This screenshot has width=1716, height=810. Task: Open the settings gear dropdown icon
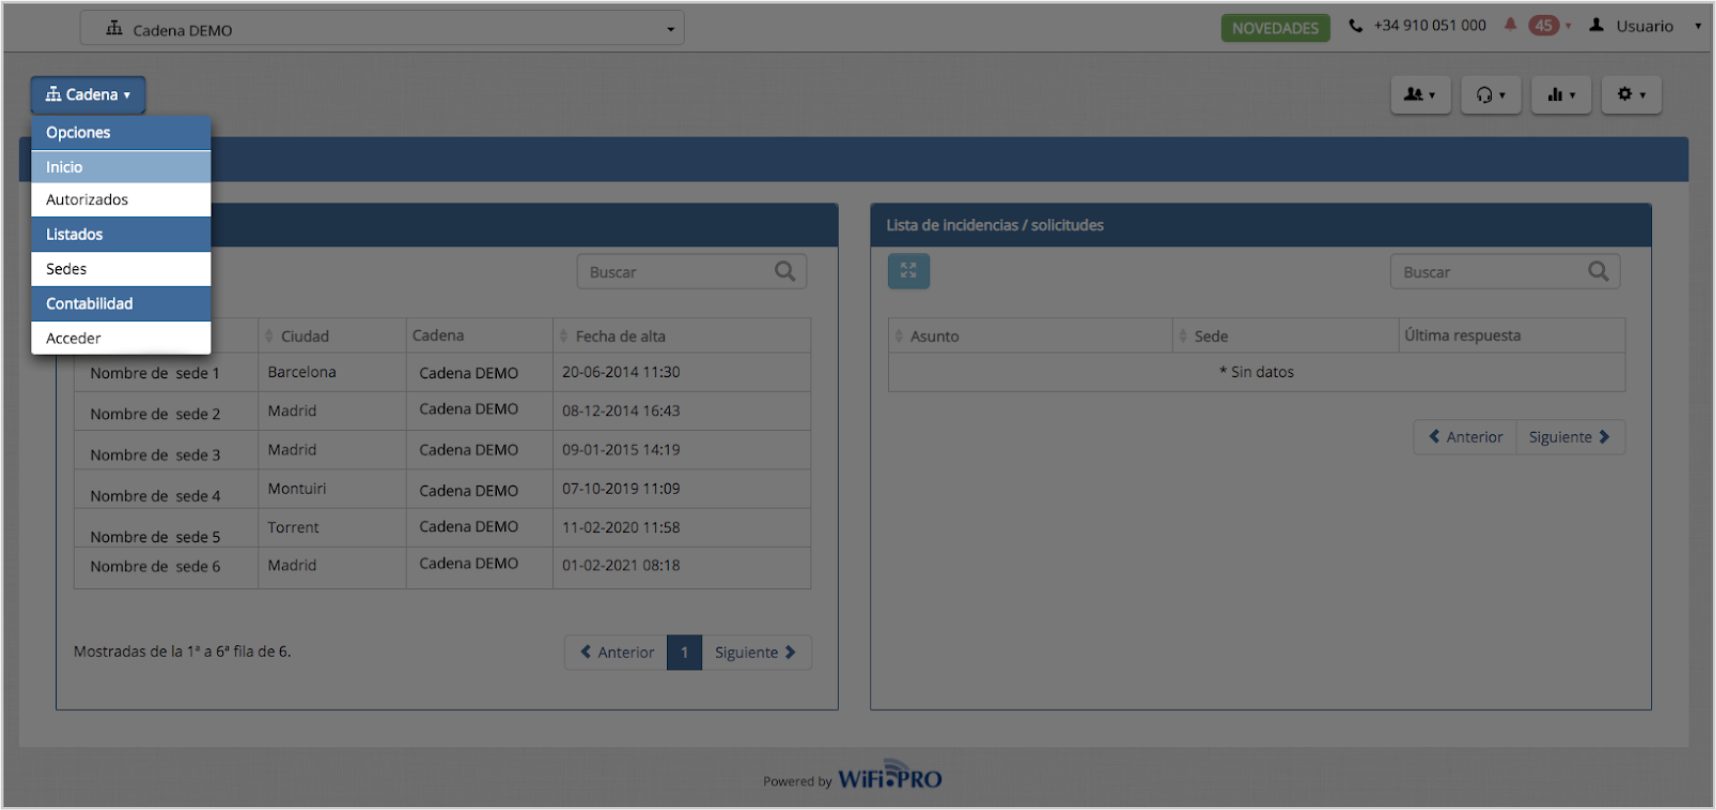pos(1631,95)
